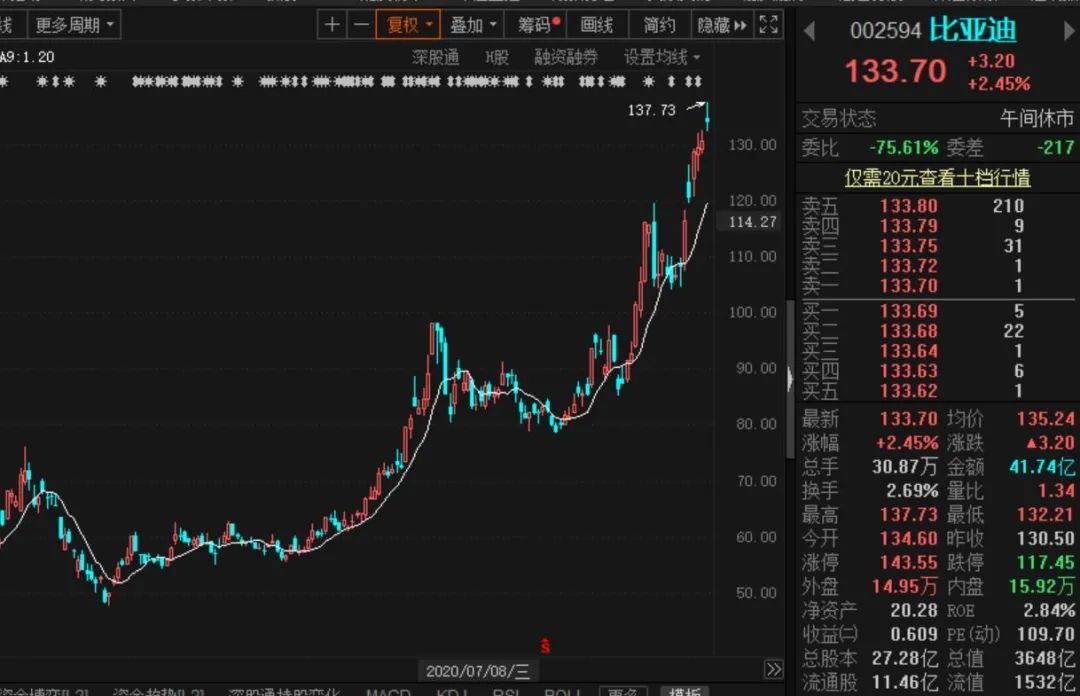This screenshot has width=1080, height=696.
Task: Switch to 简约 simple mode
Action: (x=659, y=25)
